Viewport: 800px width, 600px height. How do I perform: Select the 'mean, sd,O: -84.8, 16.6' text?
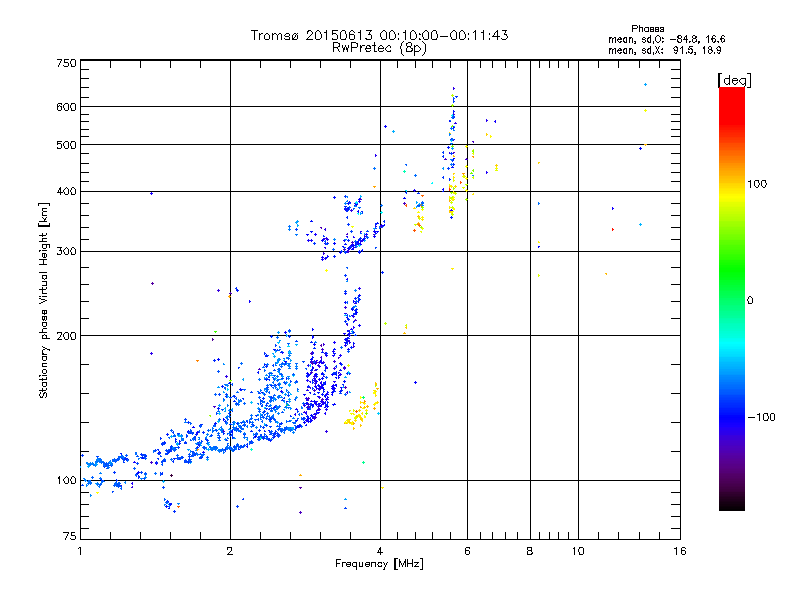point(666,39)
